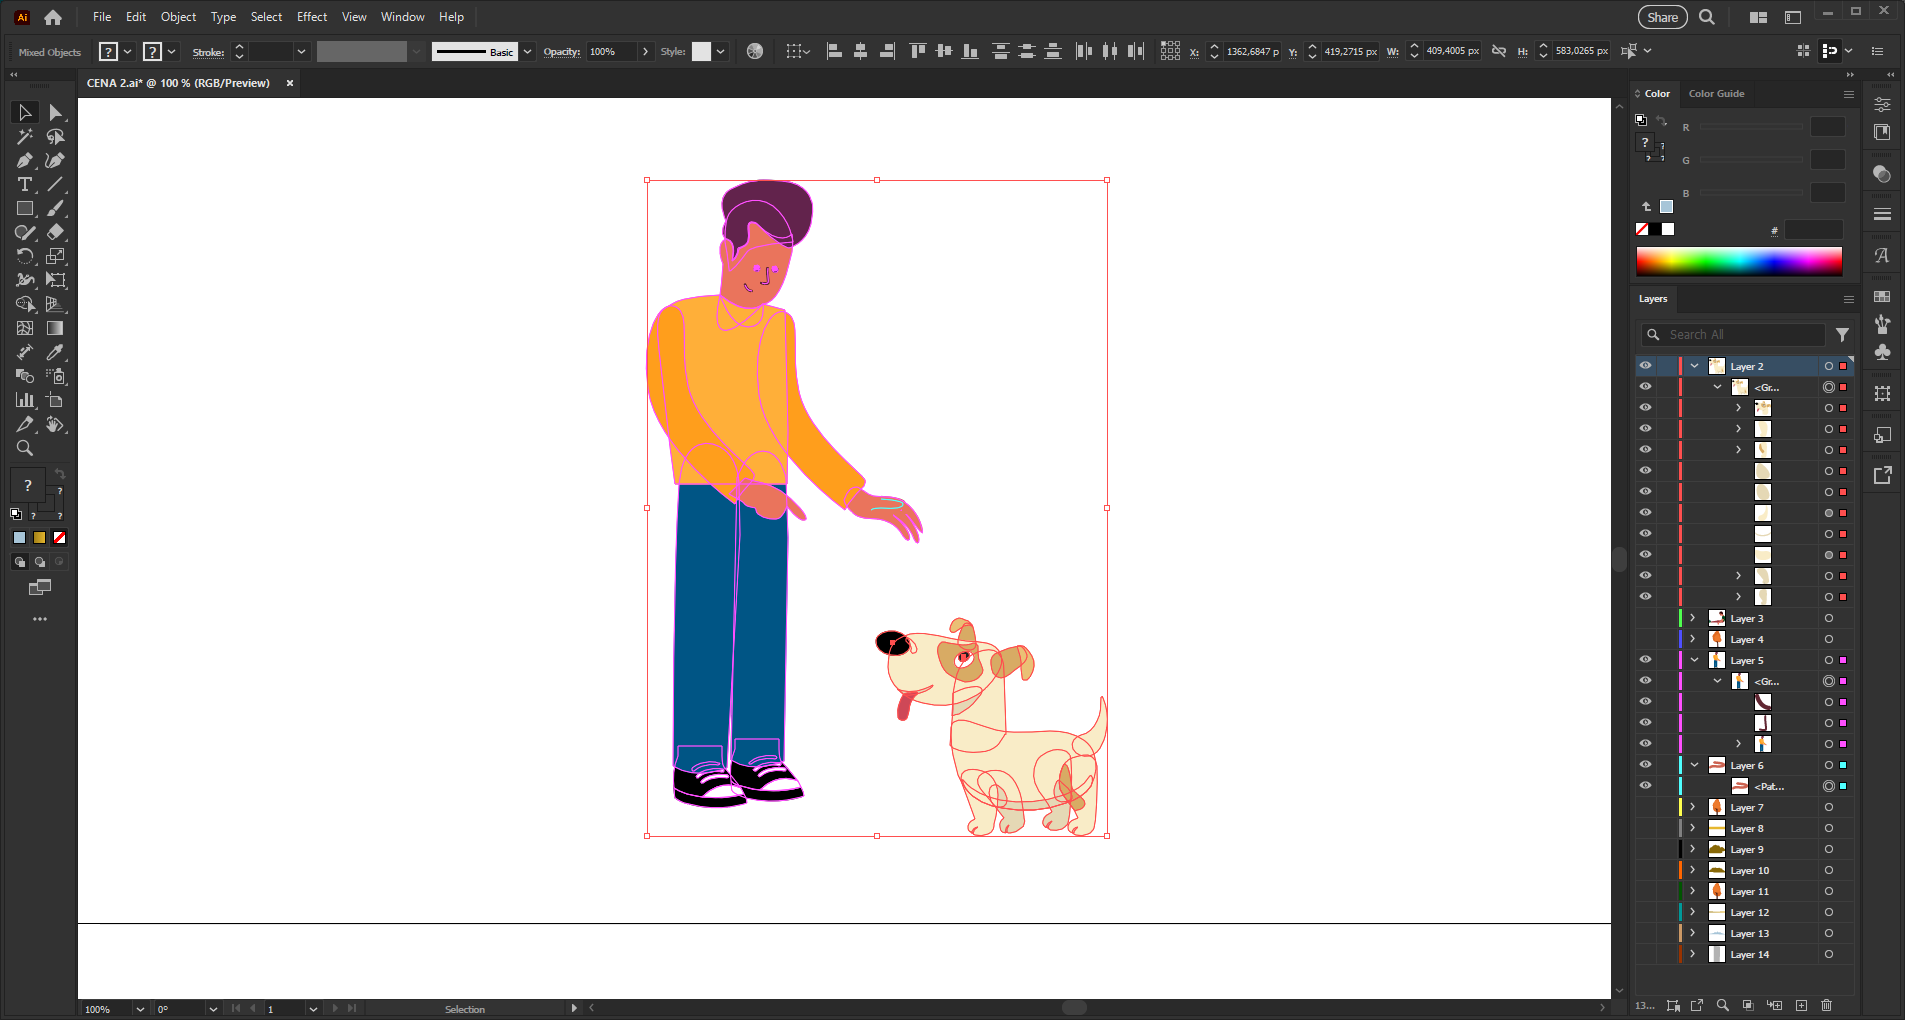Choose the Gradient tool
The image size is (1905, 1020).
point(56,329)
